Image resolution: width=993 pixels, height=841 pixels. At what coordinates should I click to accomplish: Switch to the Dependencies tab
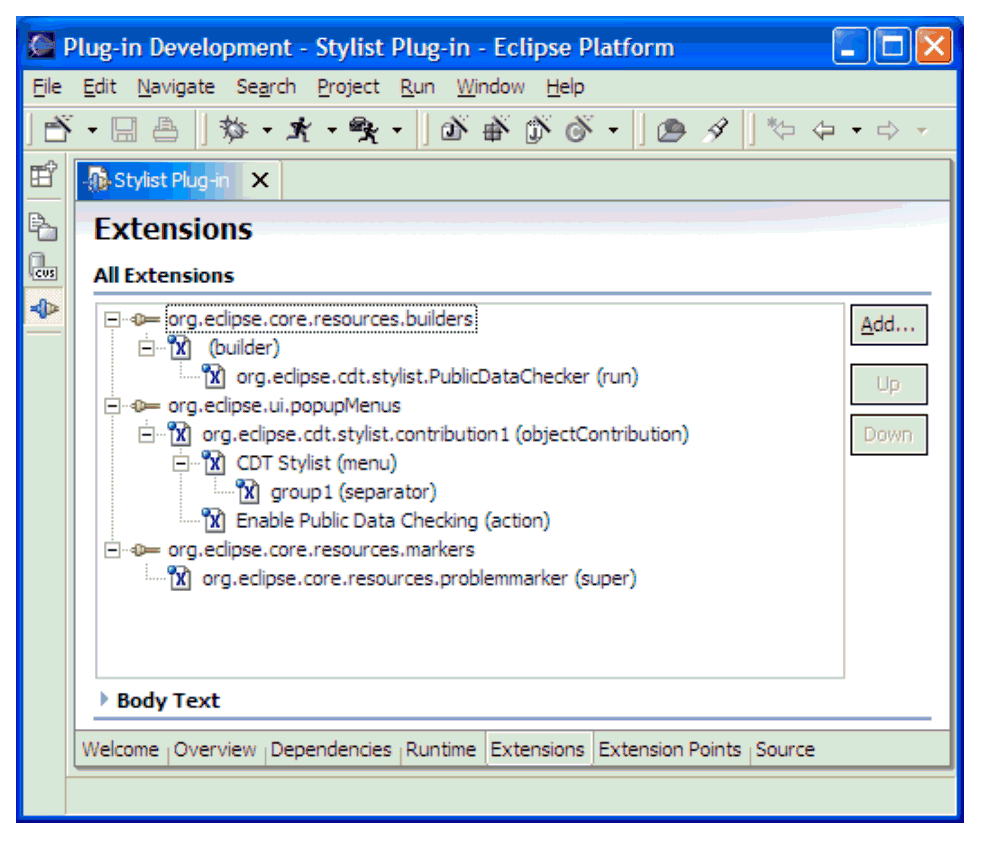330,749
